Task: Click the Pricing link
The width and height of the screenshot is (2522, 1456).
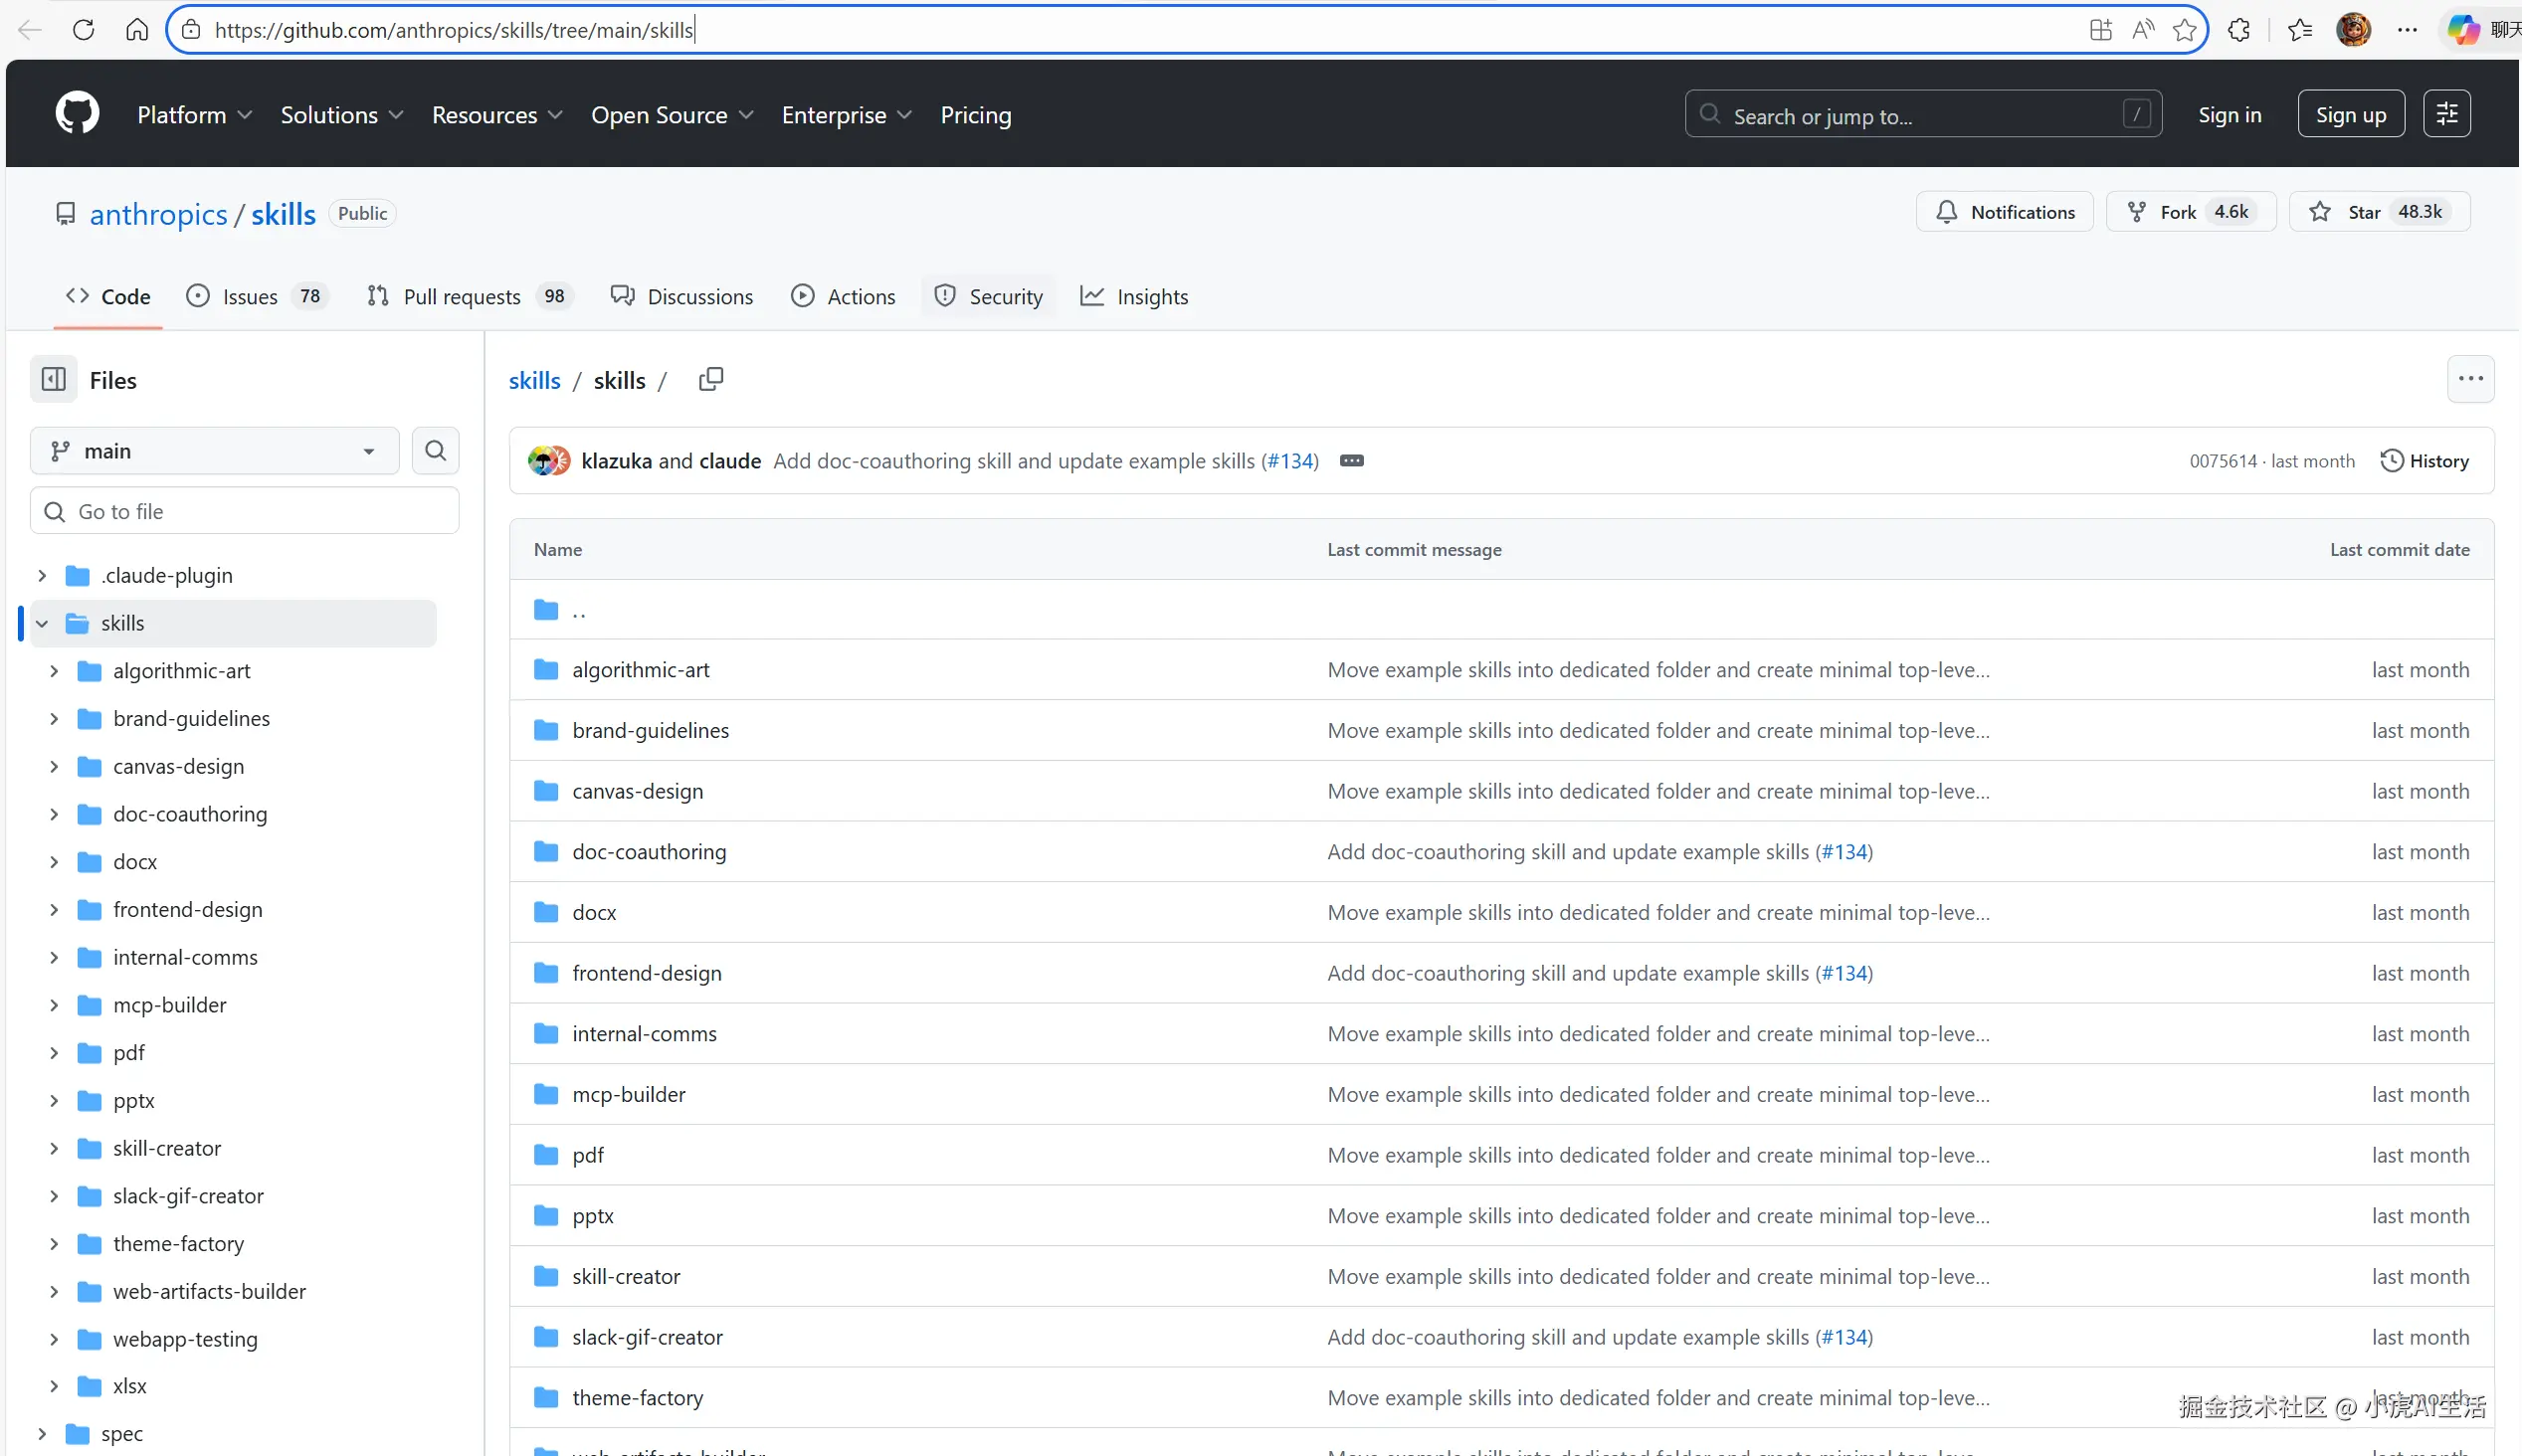Action: coord(975,115)
